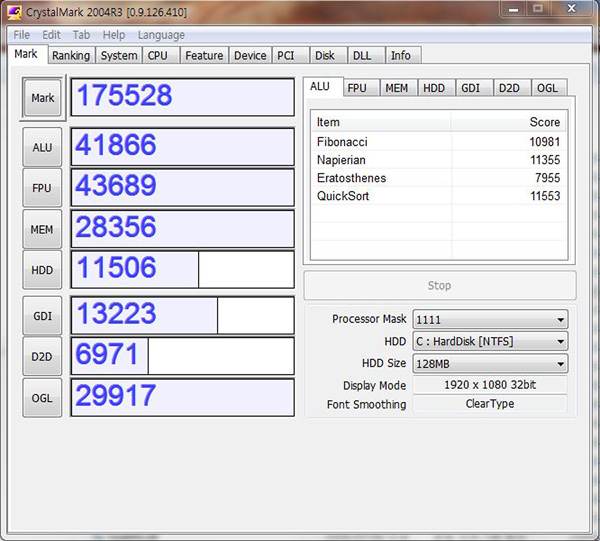This screenshot has height=541, width=600.
Task: Click the Item column header
Action: pos(381,122)
